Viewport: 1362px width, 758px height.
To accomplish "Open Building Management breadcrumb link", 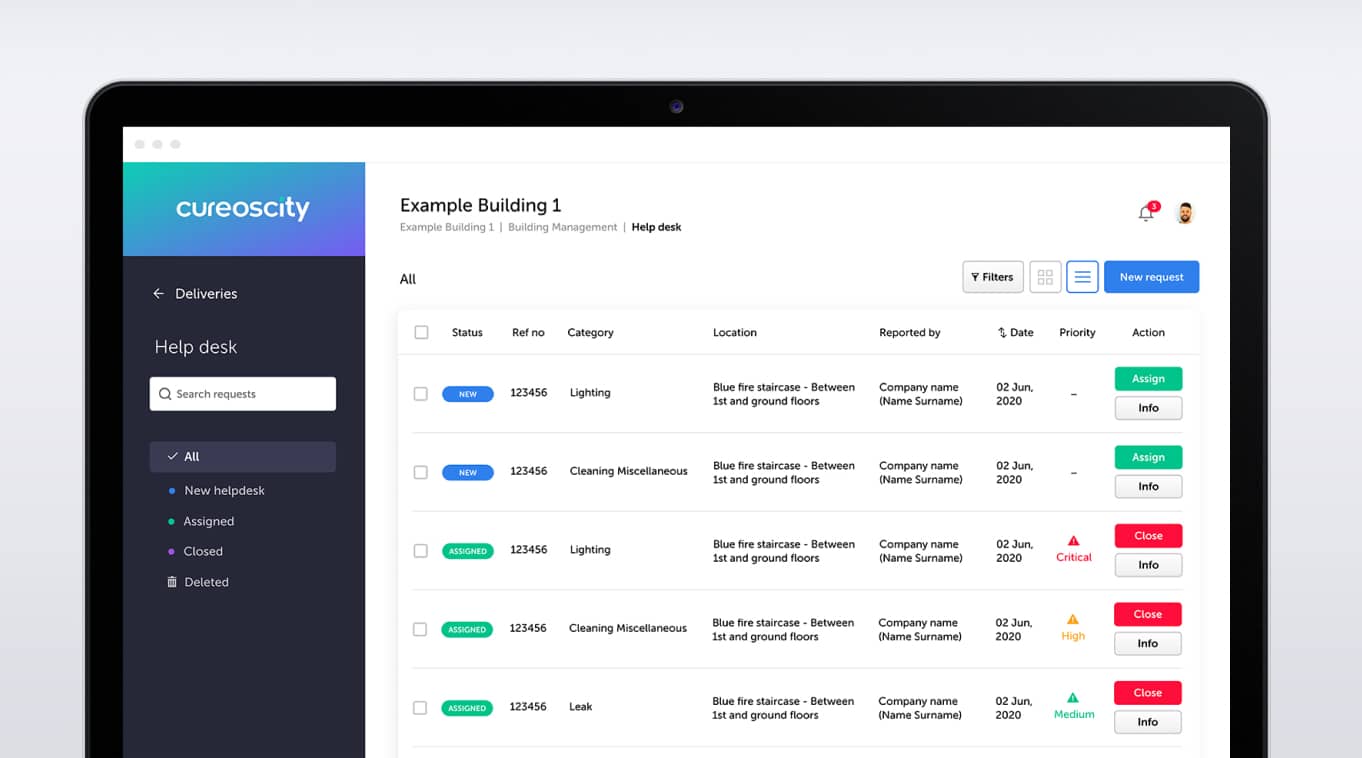I will (562, 228).
